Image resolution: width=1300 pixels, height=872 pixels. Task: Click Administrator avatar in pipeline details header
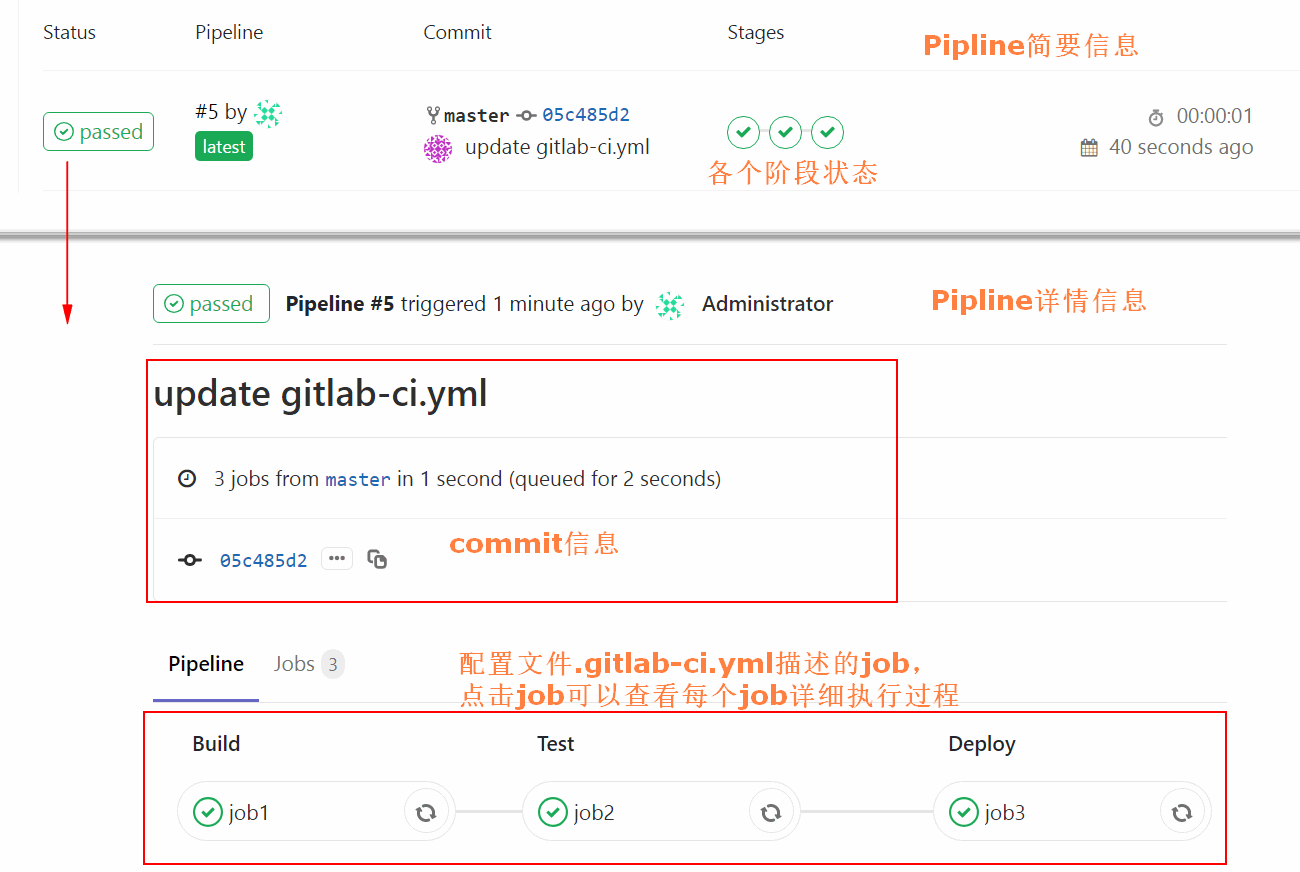pos(670,305)
